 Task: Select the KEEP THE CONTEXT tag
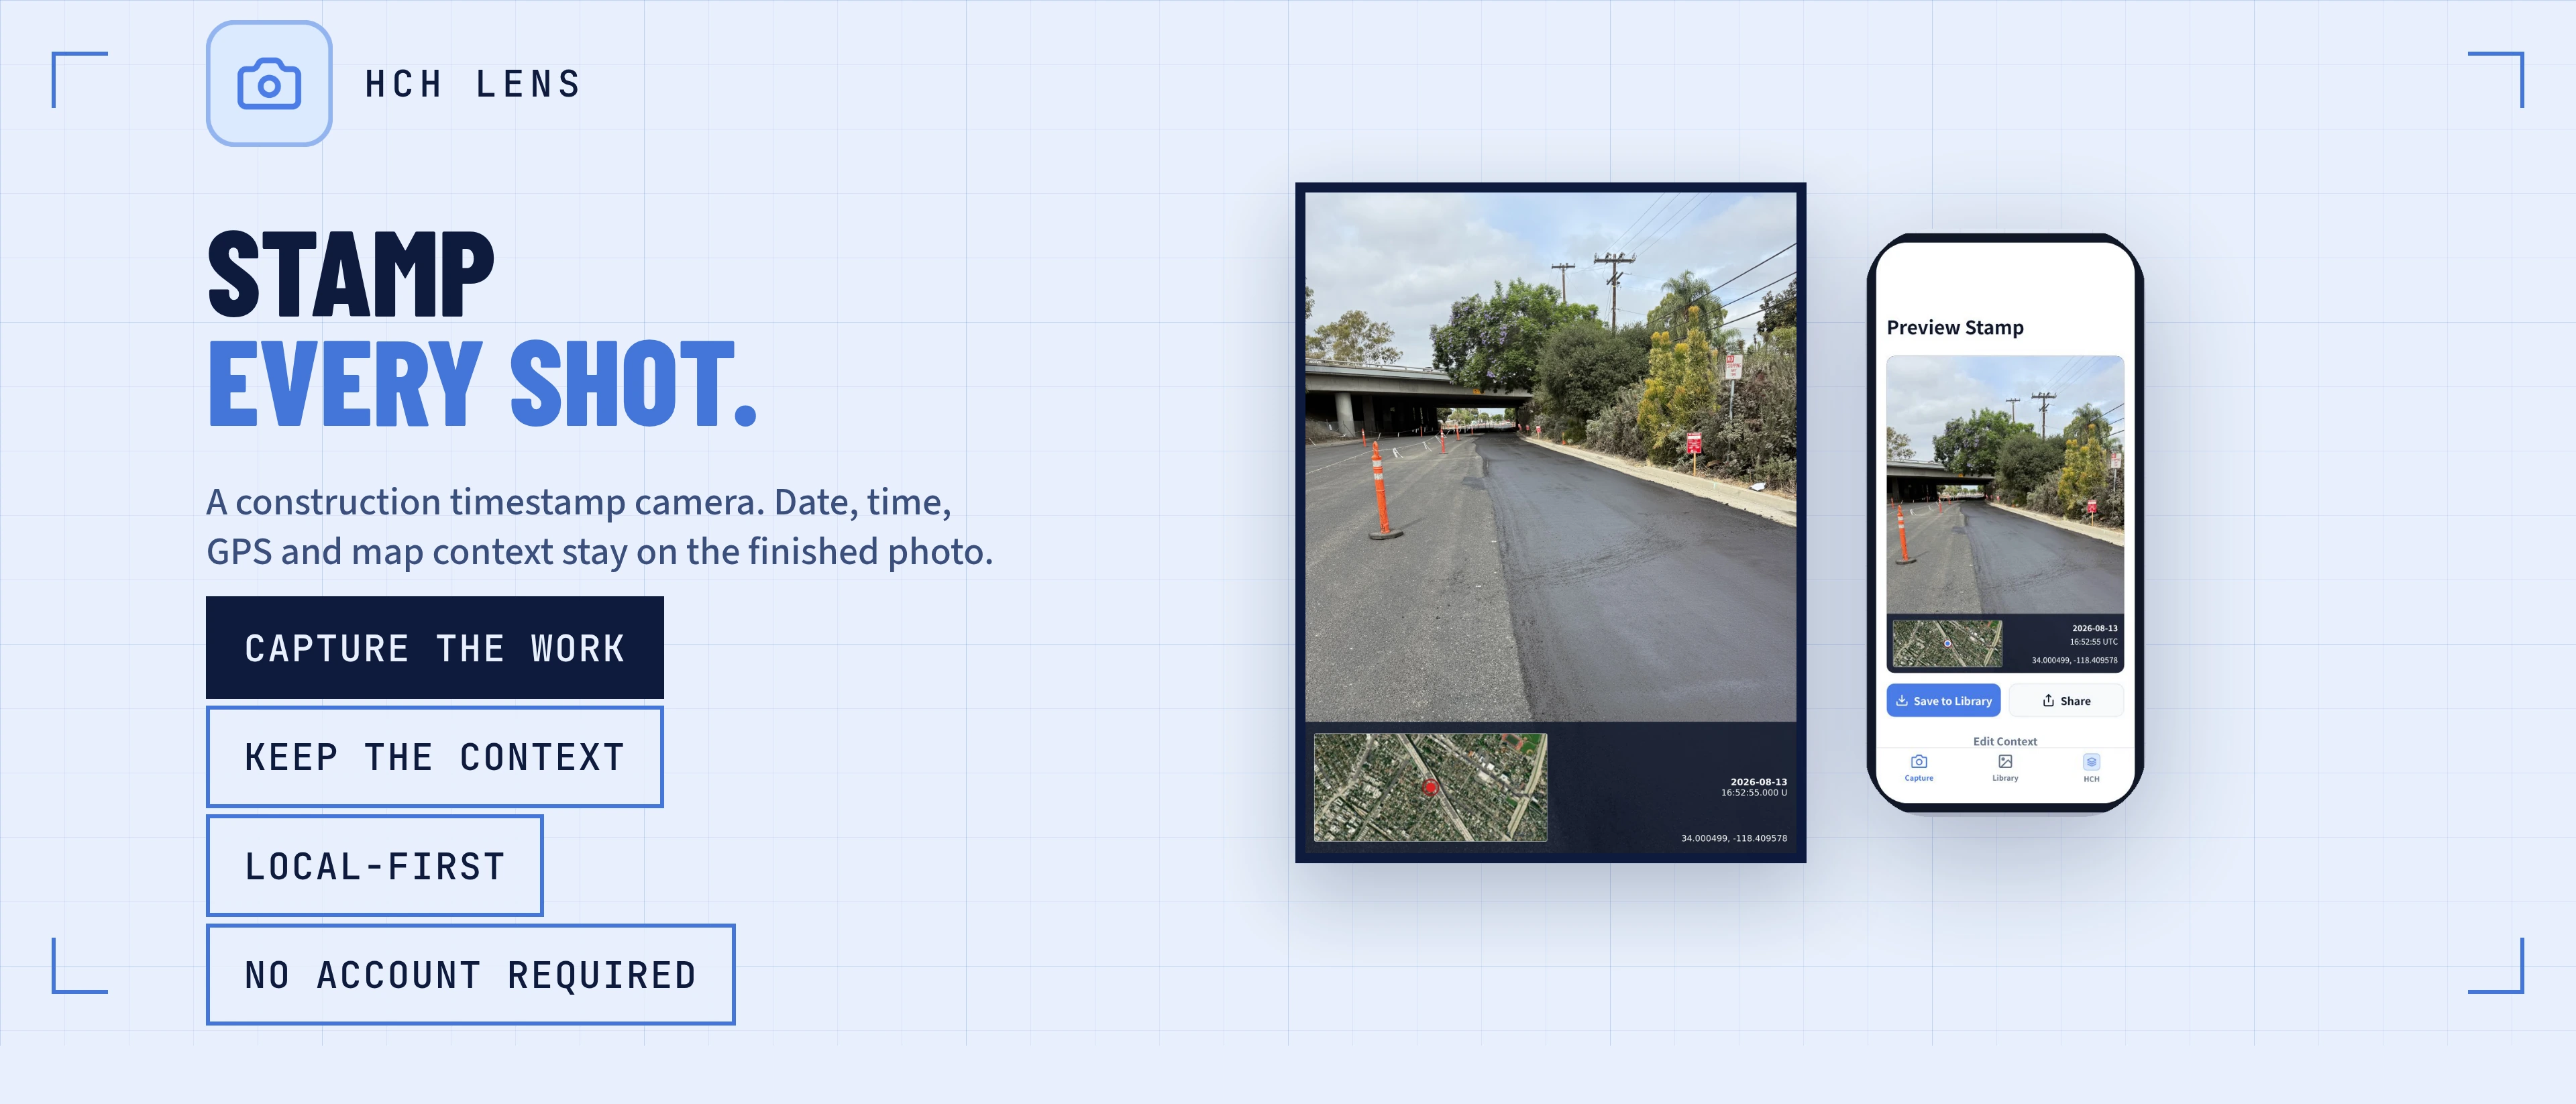[435, 757]
